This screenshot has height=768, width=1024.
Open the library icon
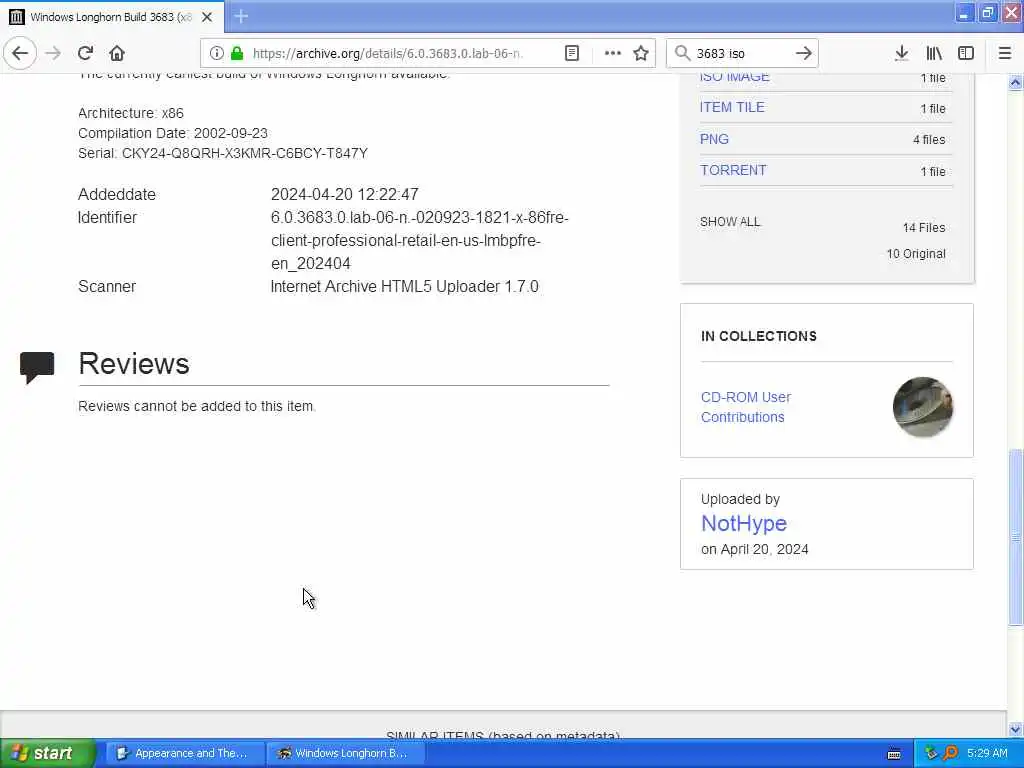934,53
